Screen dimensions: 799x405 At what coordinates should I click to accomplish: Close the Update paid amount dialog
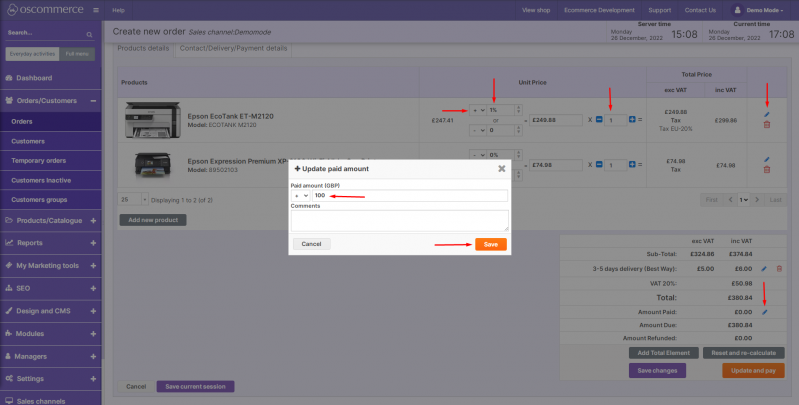pyautogui.click(x=502, y=169)
